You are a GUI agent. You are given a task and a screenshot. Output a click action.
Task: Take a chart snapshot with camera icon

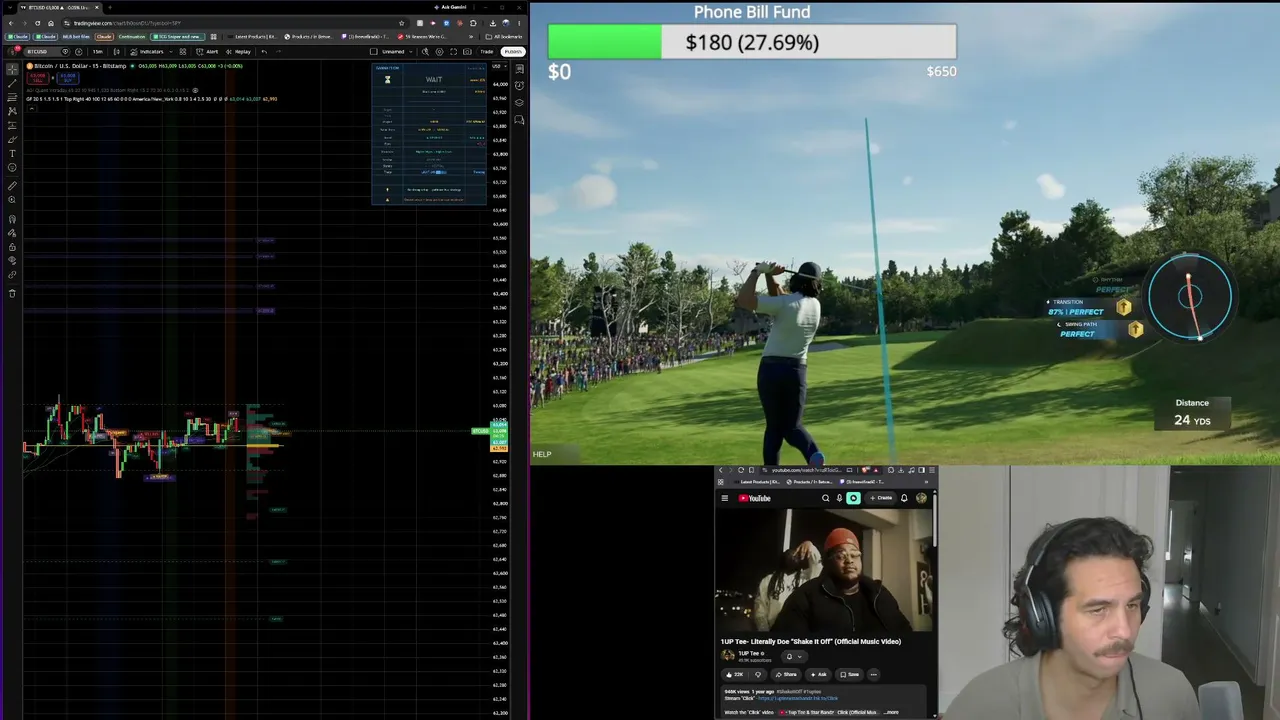(x=467, y=51)
